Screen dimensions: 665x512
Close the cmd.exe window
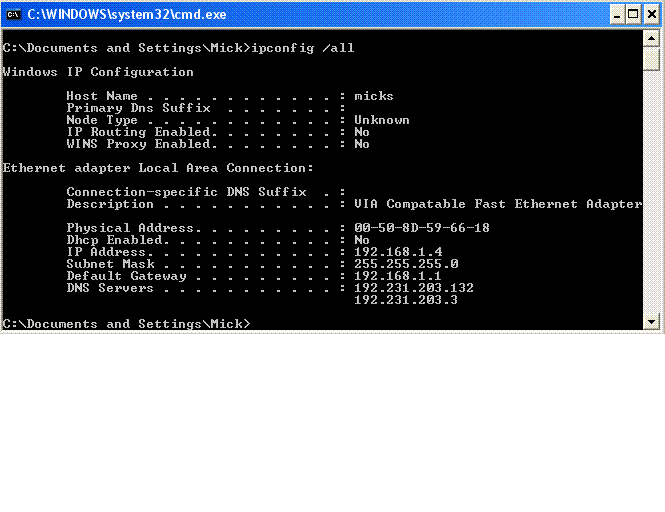(x=651, y=15)
